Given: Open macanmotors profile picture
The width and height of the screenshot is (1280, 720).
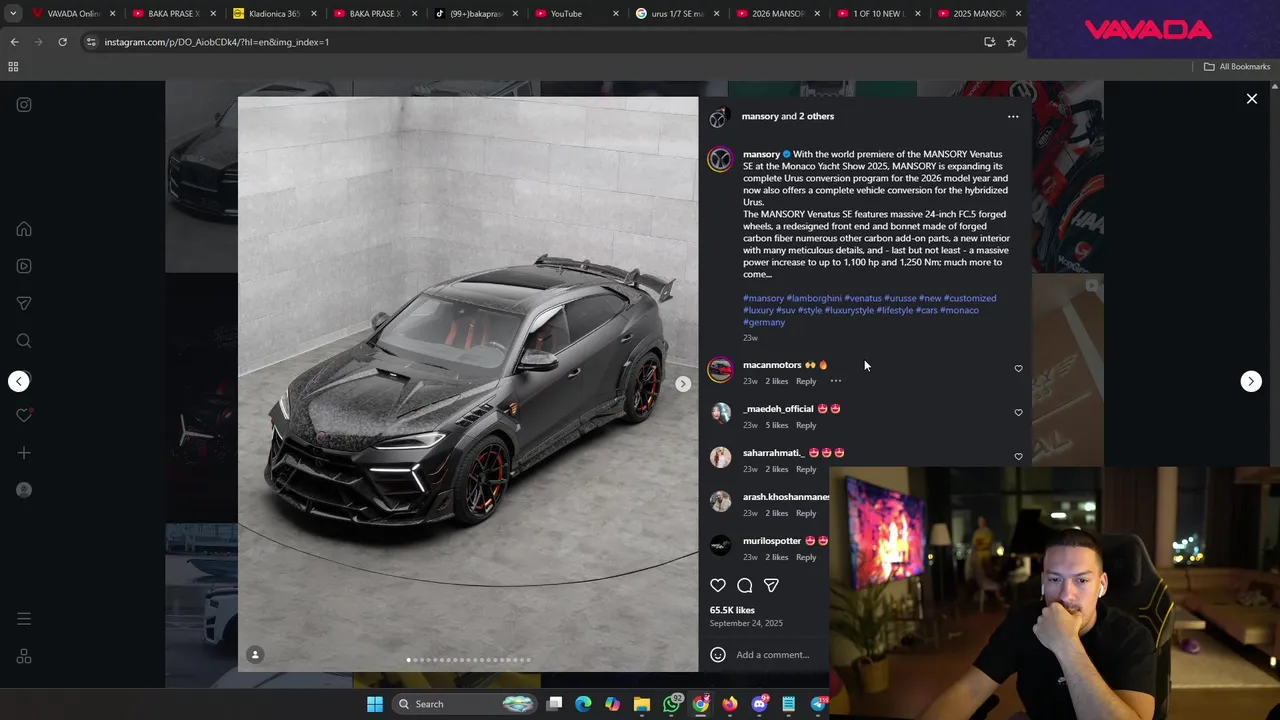Looking at the screenshot, I should [720, 369].
